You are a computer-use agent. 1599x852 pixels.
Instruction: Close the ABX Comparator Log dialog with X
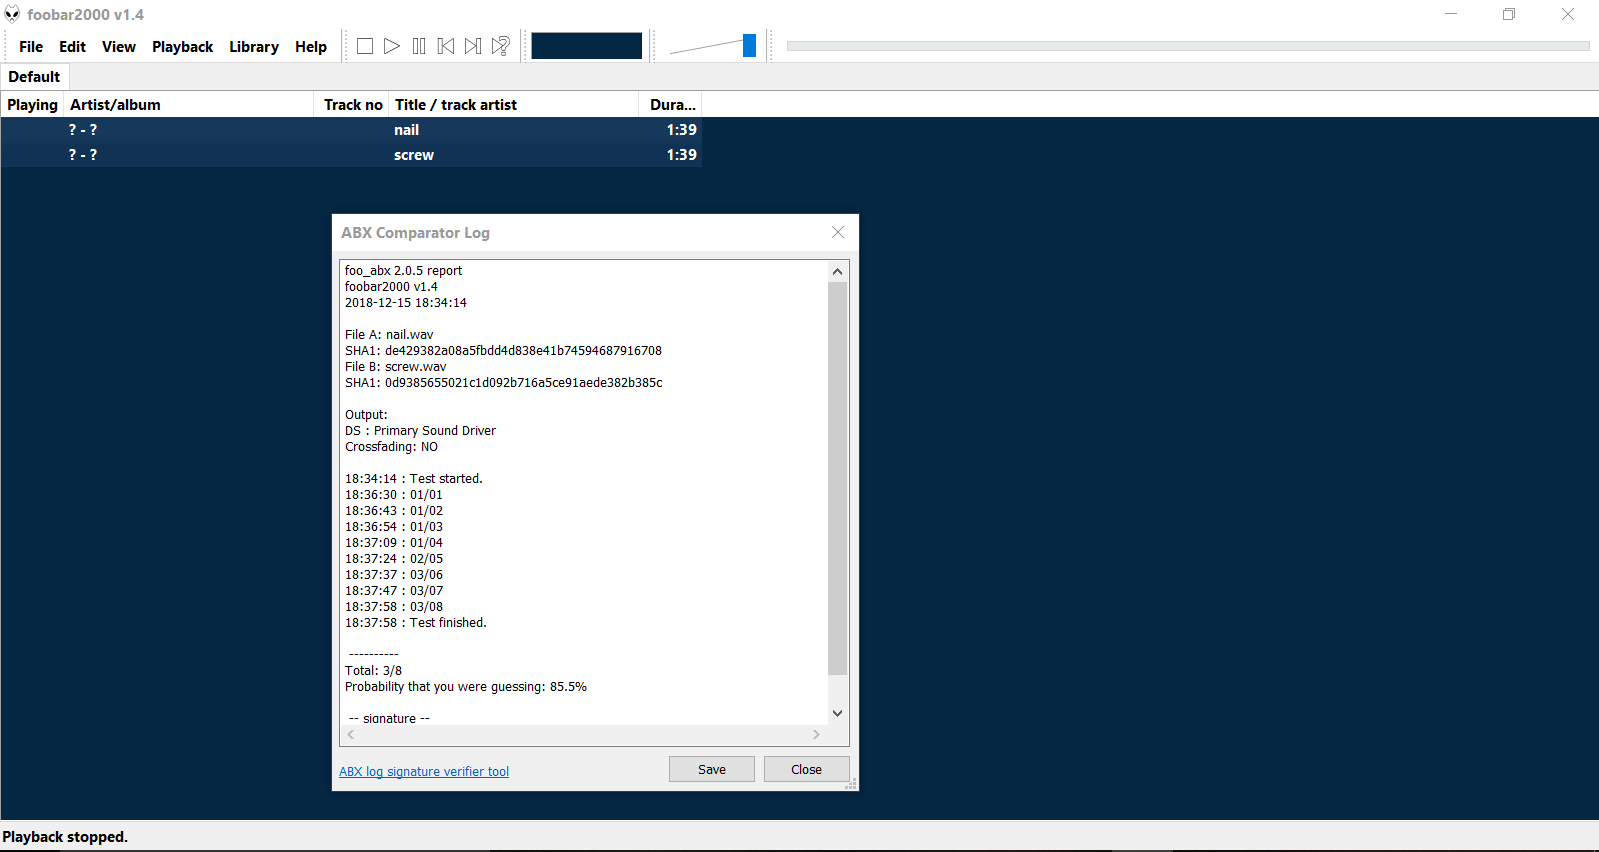pos(838,232)
